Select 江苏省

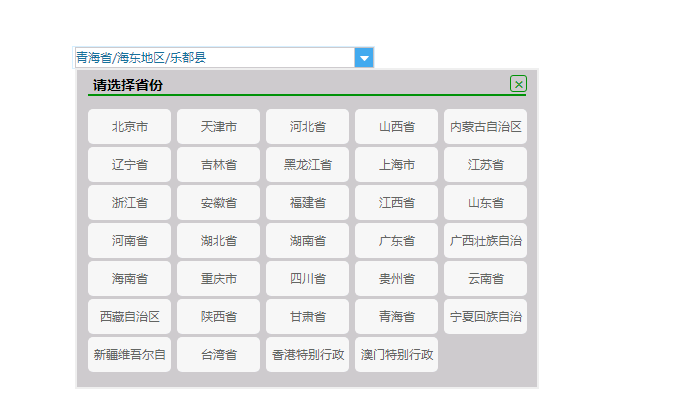(x=486, y=165)
